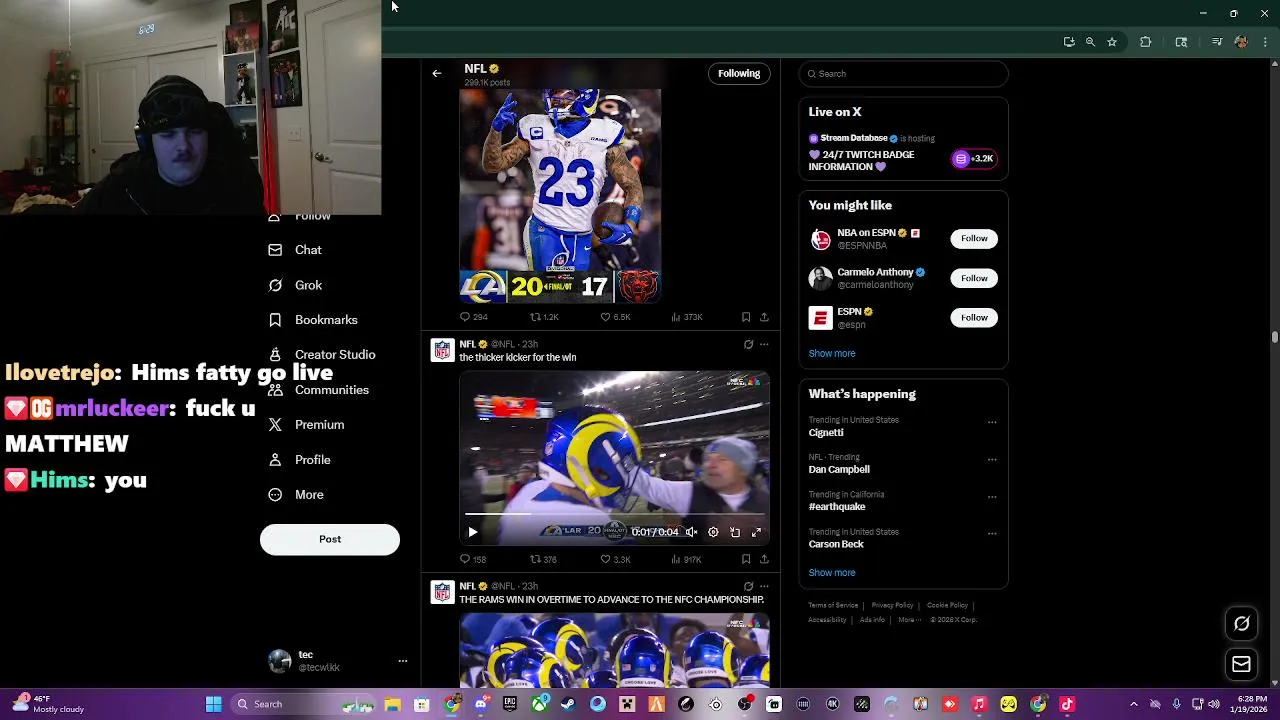Bookmark the Rams 20-17 score post
This screenshot has width=1280, height=720.
pyautogui.click(x=746, y=317)
